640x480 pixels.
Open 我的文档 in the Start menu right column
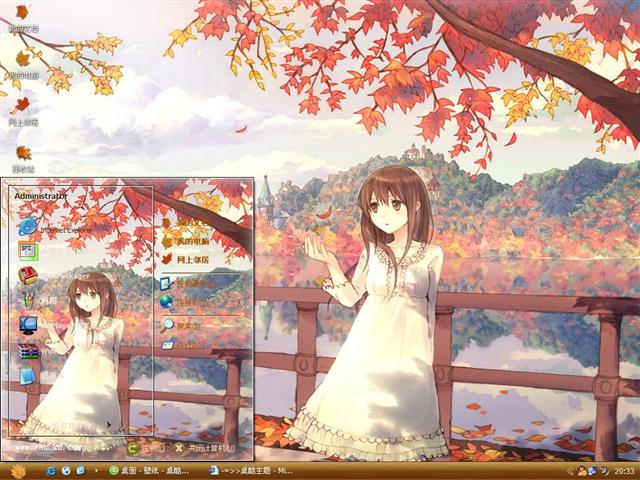[186, 222]
